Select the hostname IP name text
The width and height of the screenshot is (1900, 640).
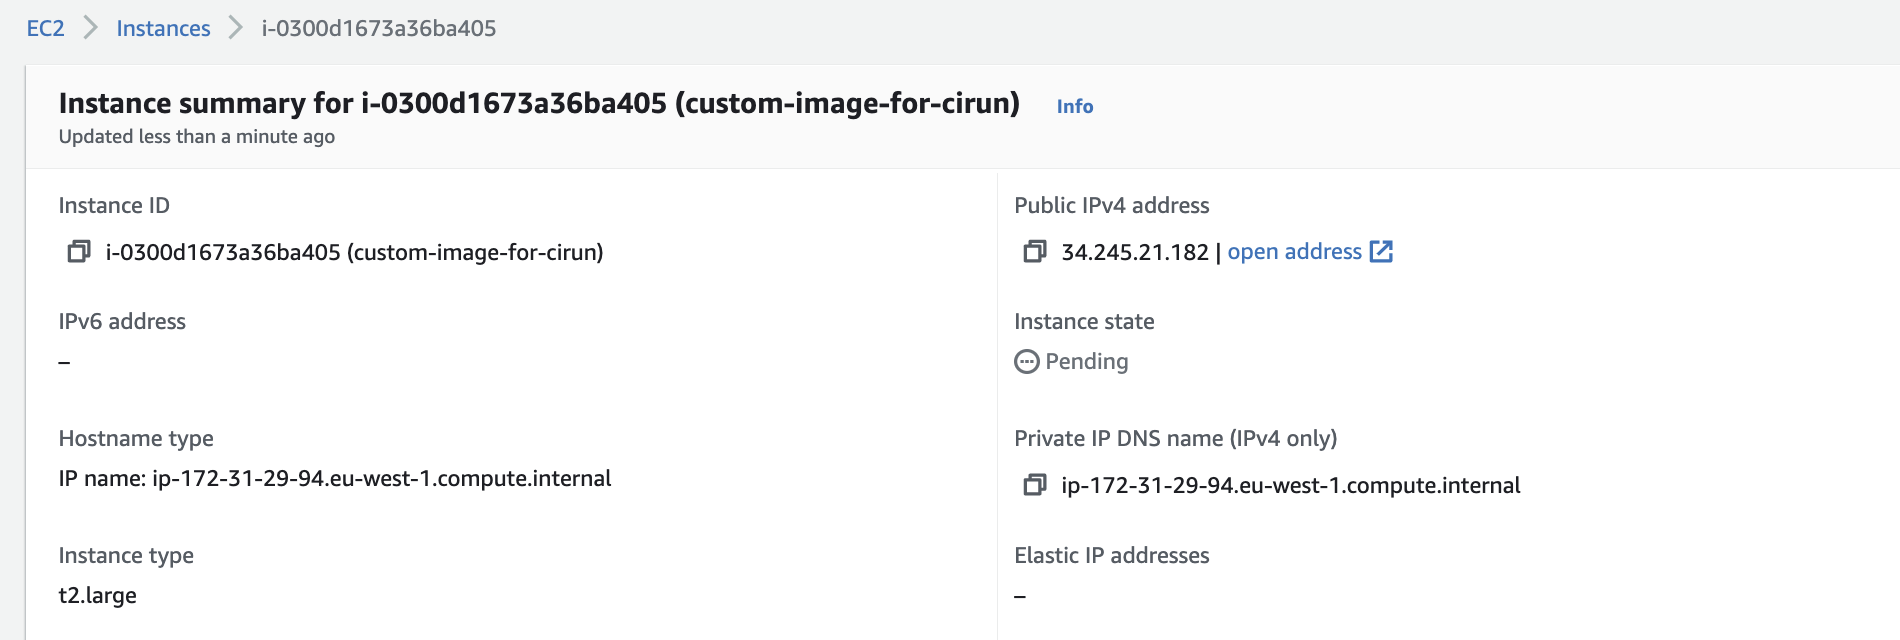click(x=335, y=479)
